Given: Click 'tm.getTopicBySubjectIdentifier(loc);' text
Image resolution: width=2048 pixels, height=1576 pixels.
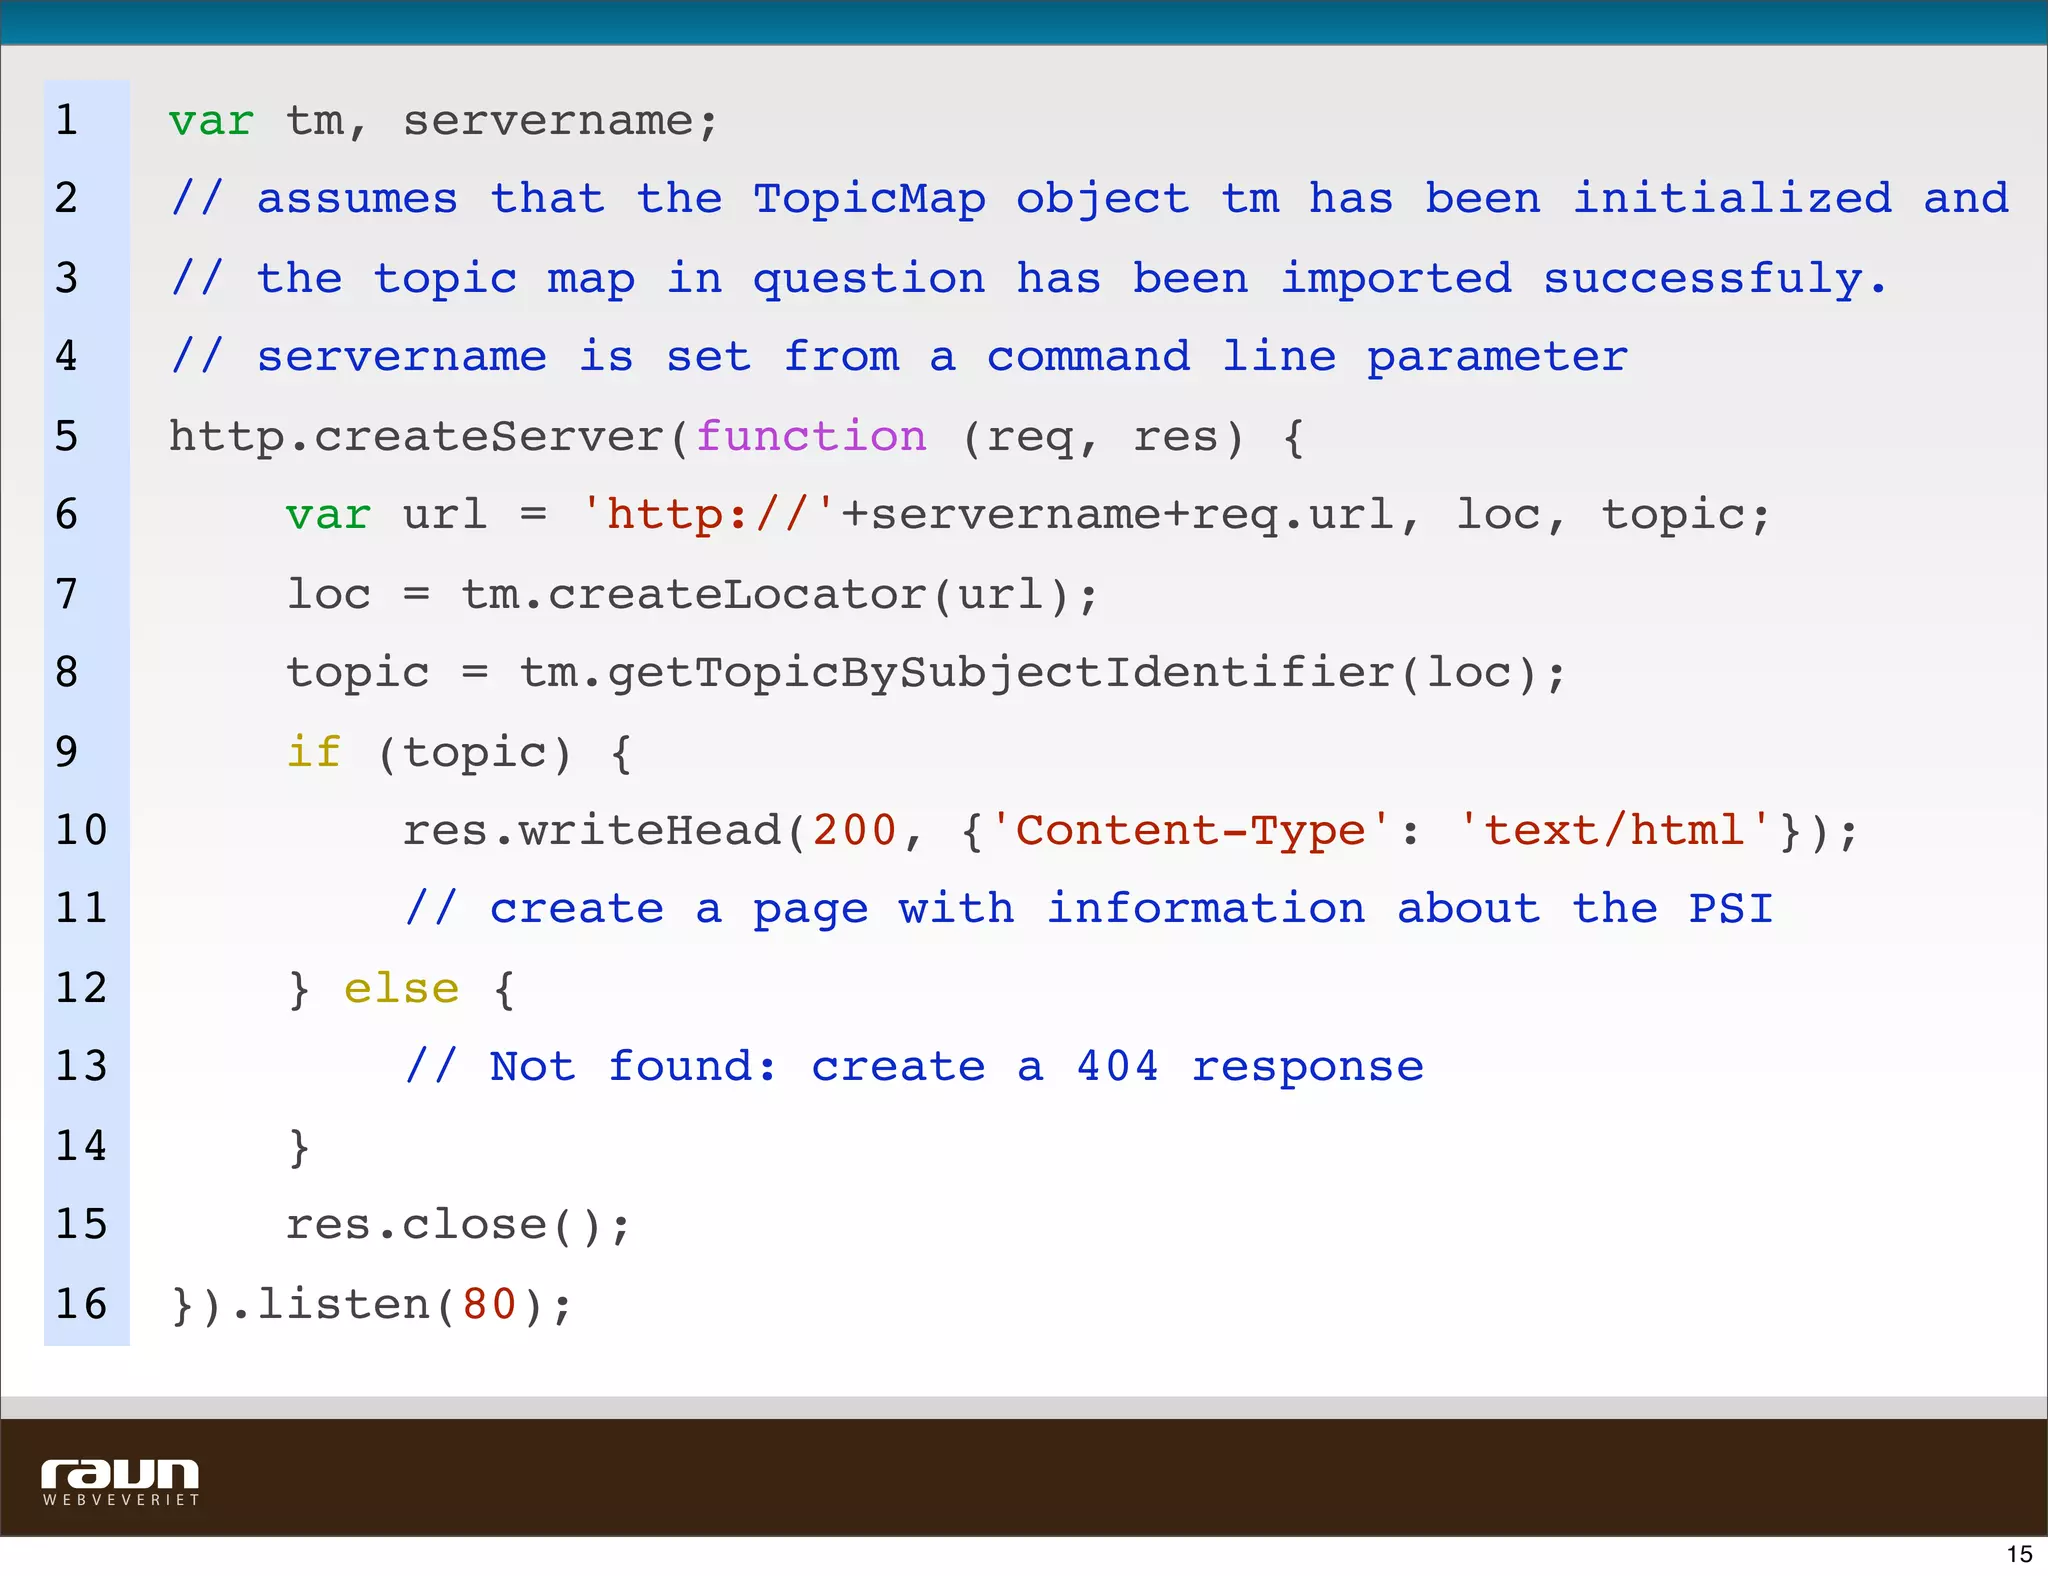Looking at the screenshot, I should (1042, 673).
